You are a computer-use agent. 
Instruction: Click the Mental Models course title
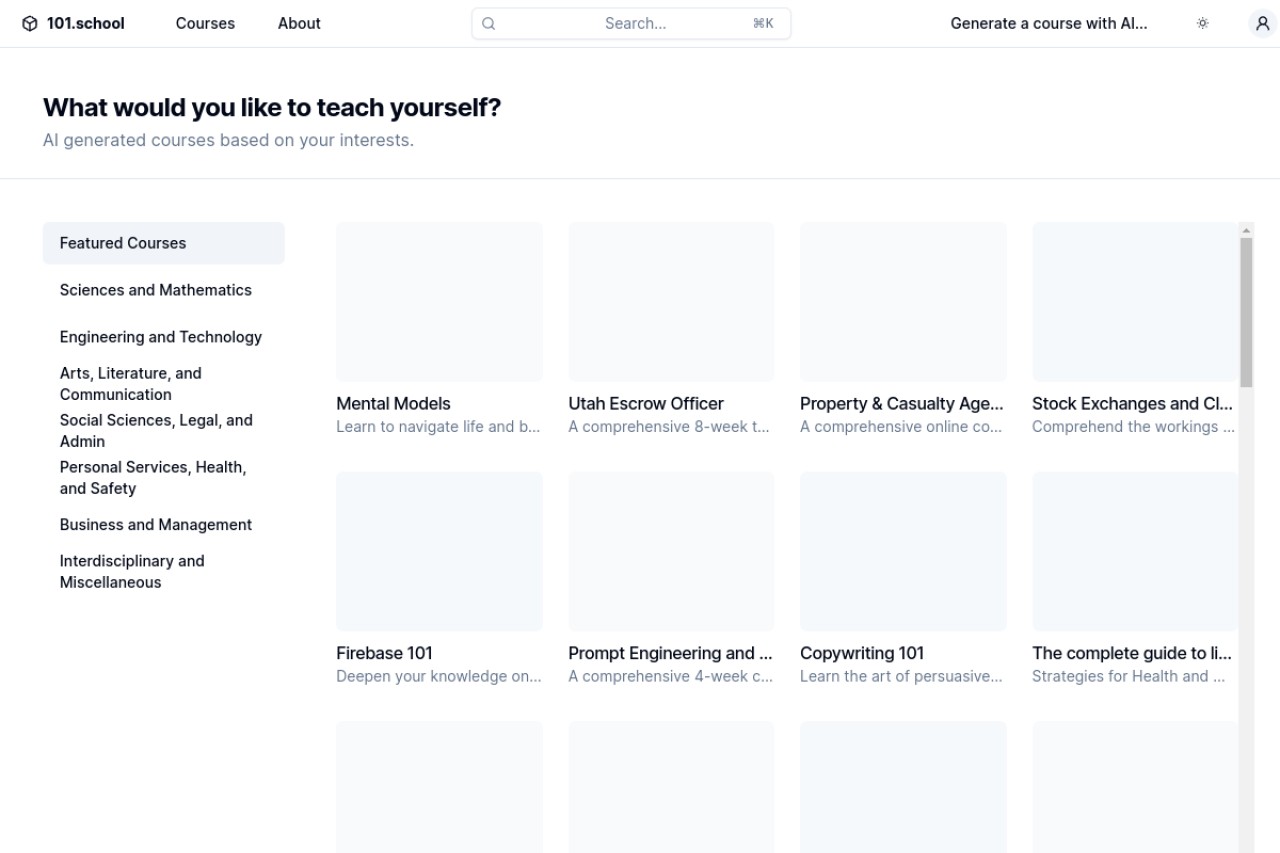(x=393, y=404)
